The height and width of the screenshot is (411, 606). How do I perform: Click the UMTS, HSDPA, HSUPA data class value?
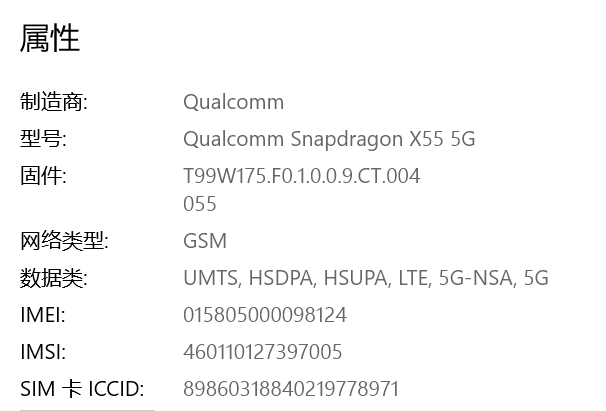(366, 278)
